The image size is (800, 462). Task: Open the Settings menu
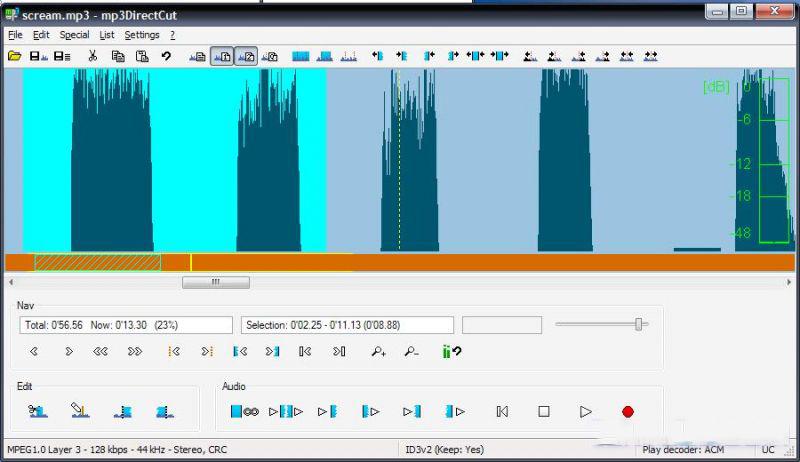click(x=142, y=35)
